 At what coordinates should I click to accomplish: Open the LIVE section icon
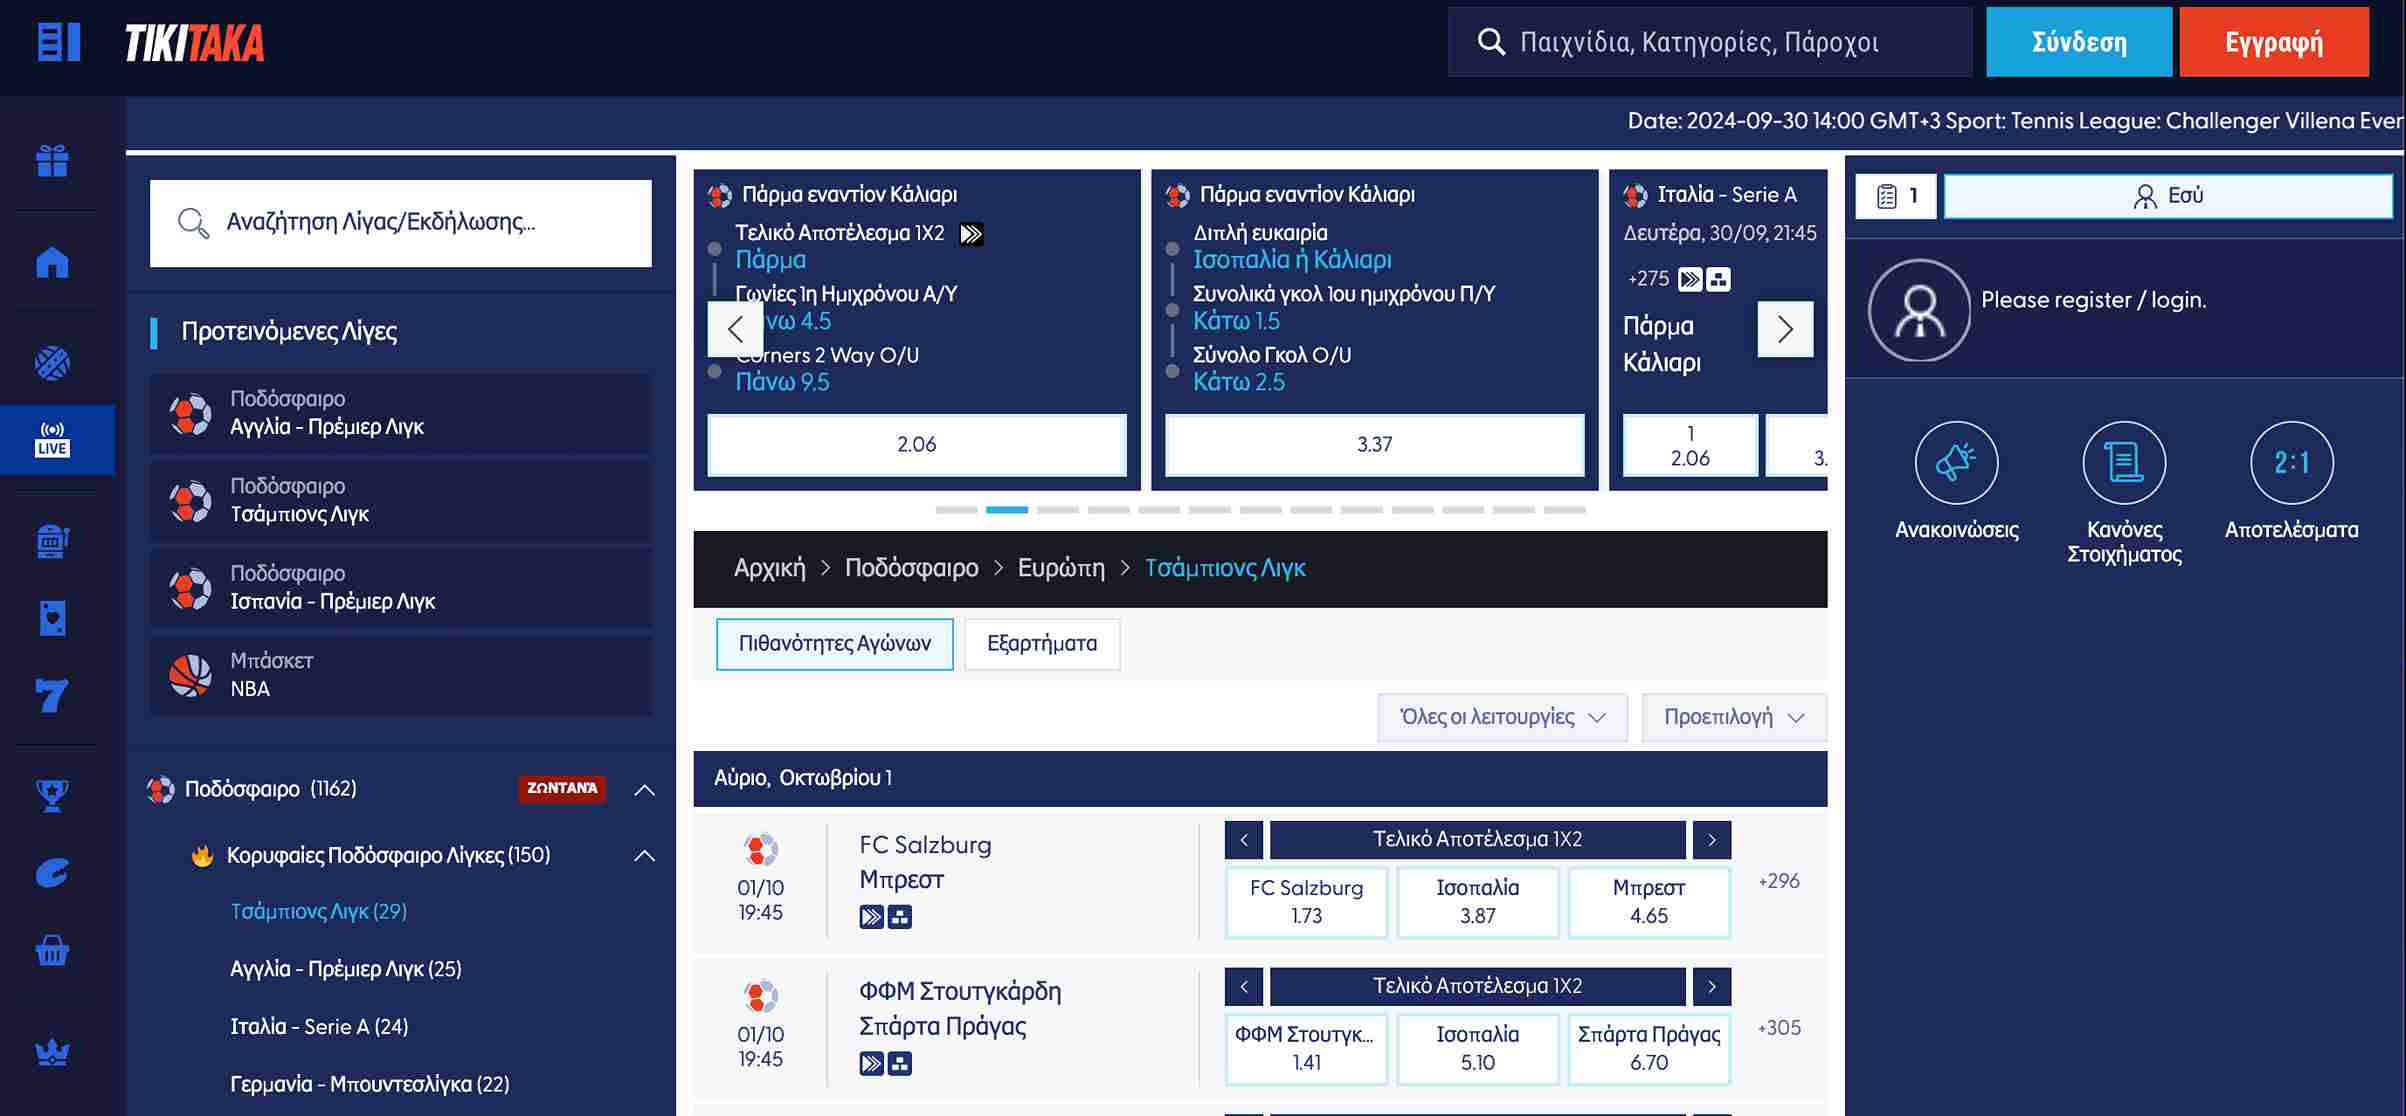(x=52, y=440)
